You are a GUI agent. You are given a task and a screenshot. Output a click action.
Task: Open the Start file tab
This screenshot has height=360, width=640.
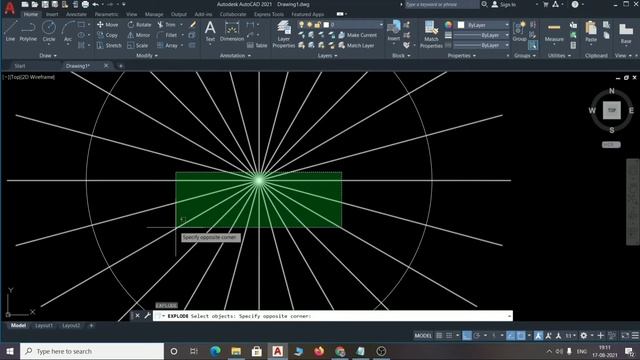pyautogui.click(x=20, y=66)
